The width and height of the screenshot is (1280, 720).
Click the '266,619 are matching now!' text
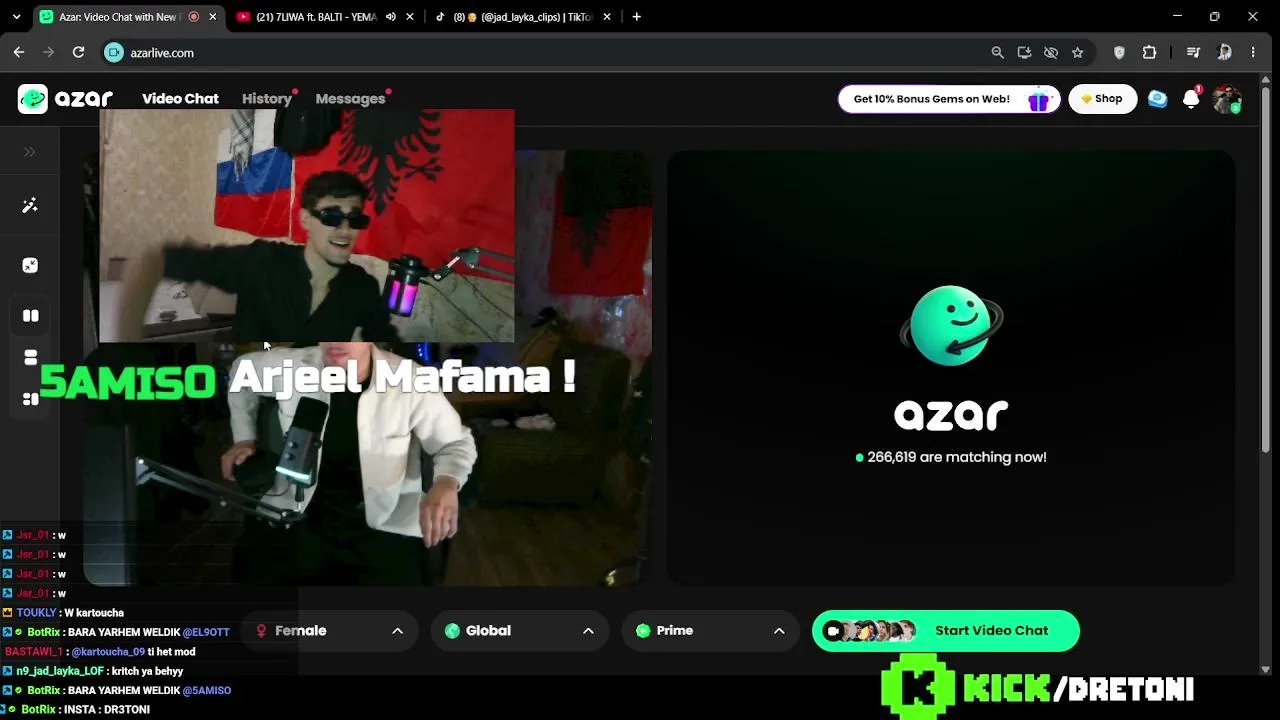pos(957,457)
